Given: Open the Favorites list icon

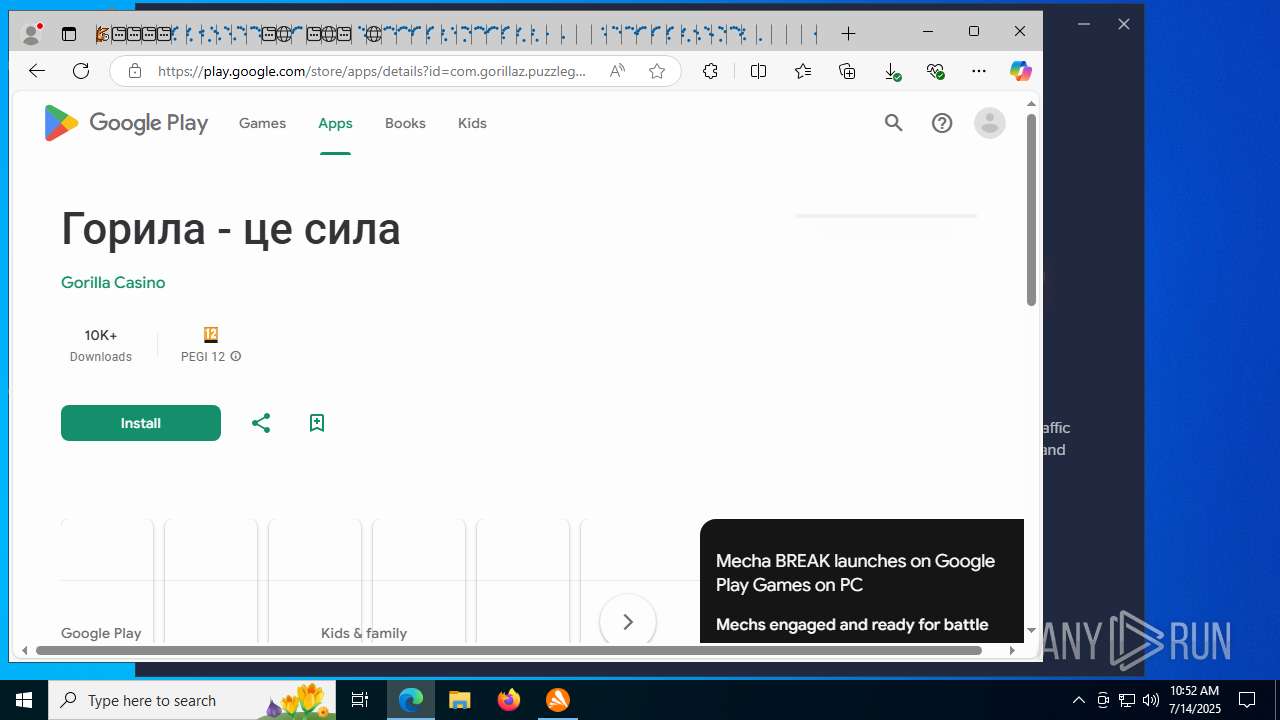Looking at the screenshot, I should [x=803, y=71].
